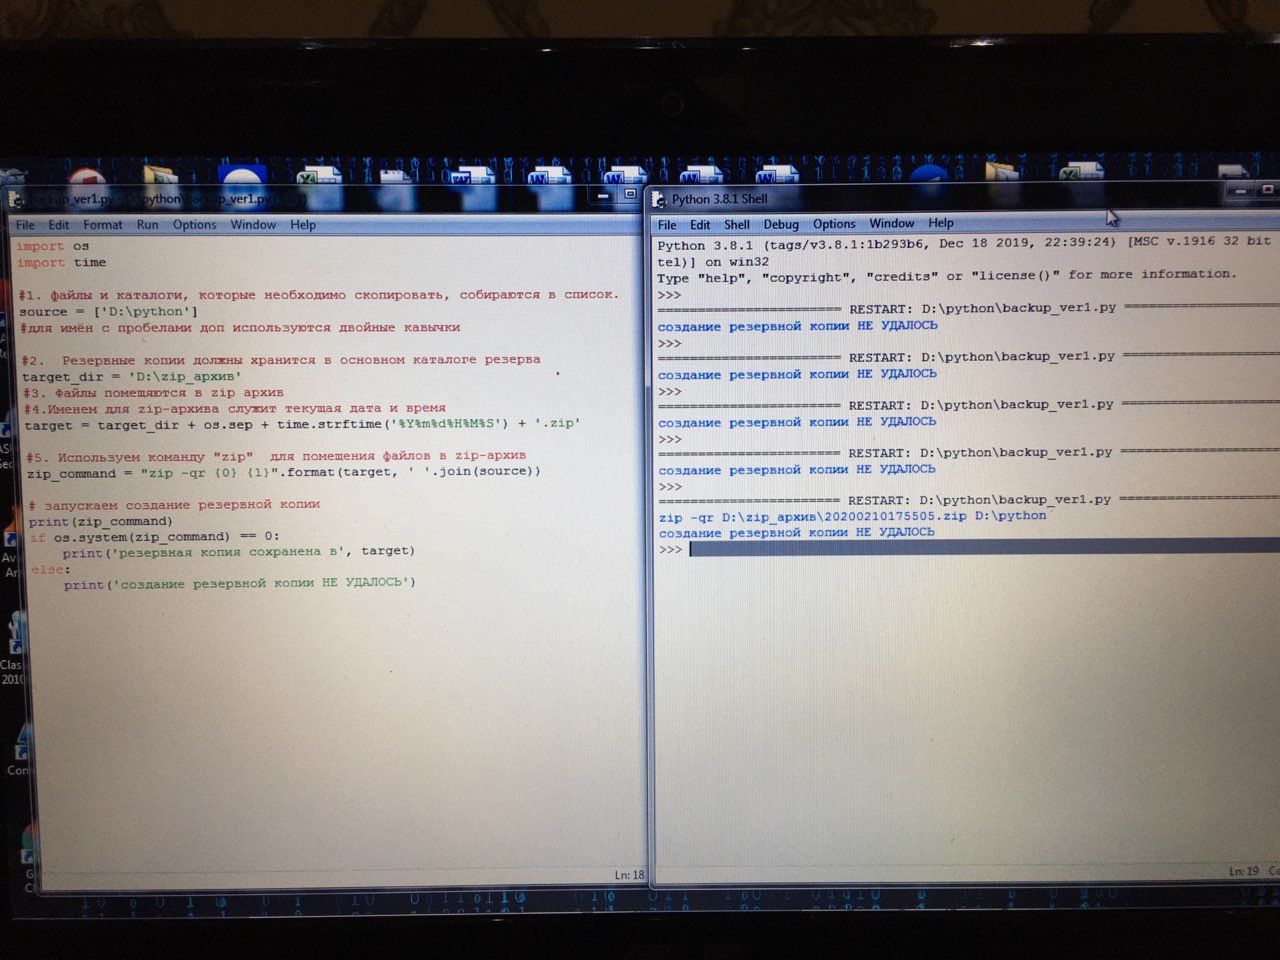Click the 'zip -qr D:\zip_архив\20200210175505.zip' output line

pos(852,517)
